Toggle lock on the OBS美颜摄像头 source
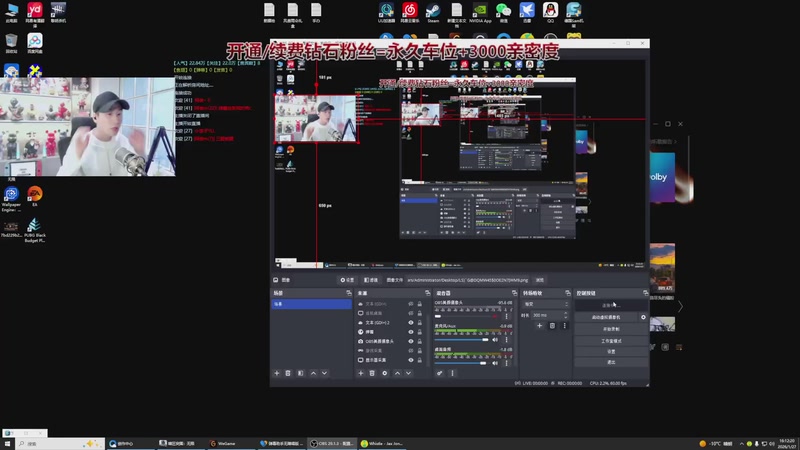Screen dimensions: 800x450 click(420, 341)
